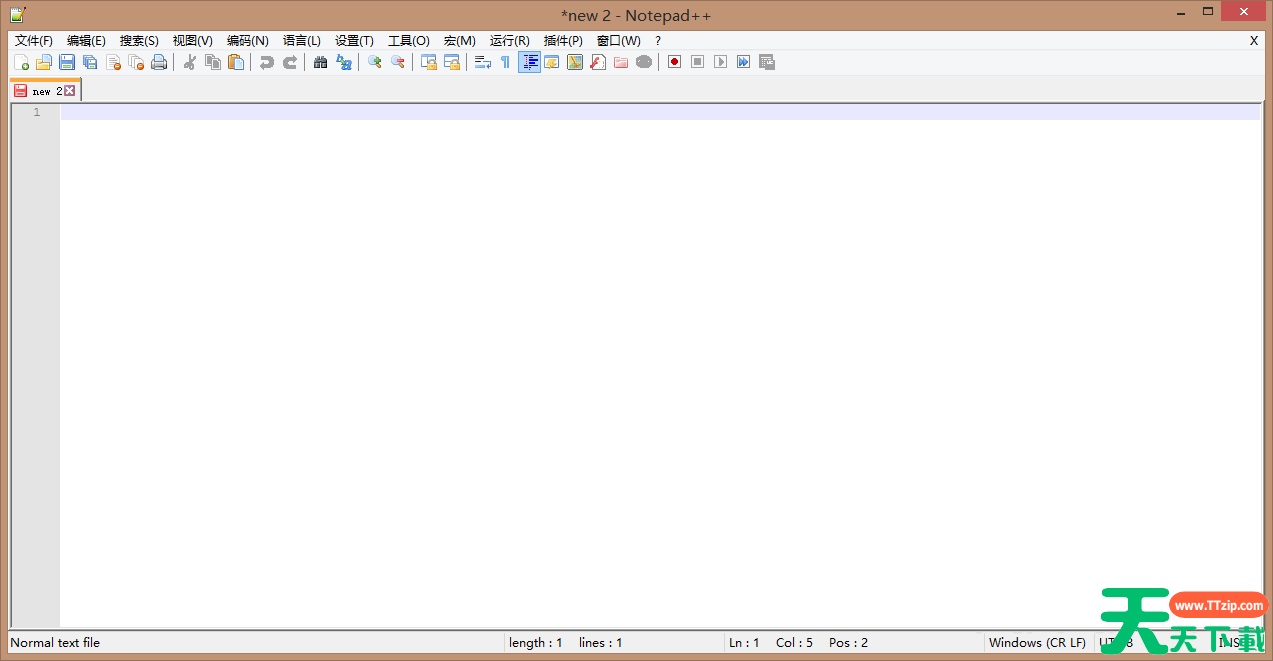
Task: Click UTF-8 in the status bar
Action: click(1113, 642)
